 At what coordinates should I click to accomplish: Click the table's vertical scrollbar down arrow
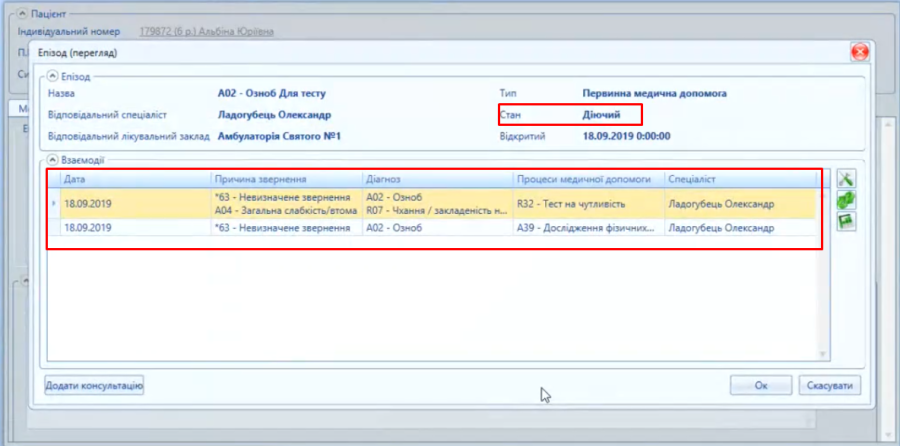click(823, 355)
